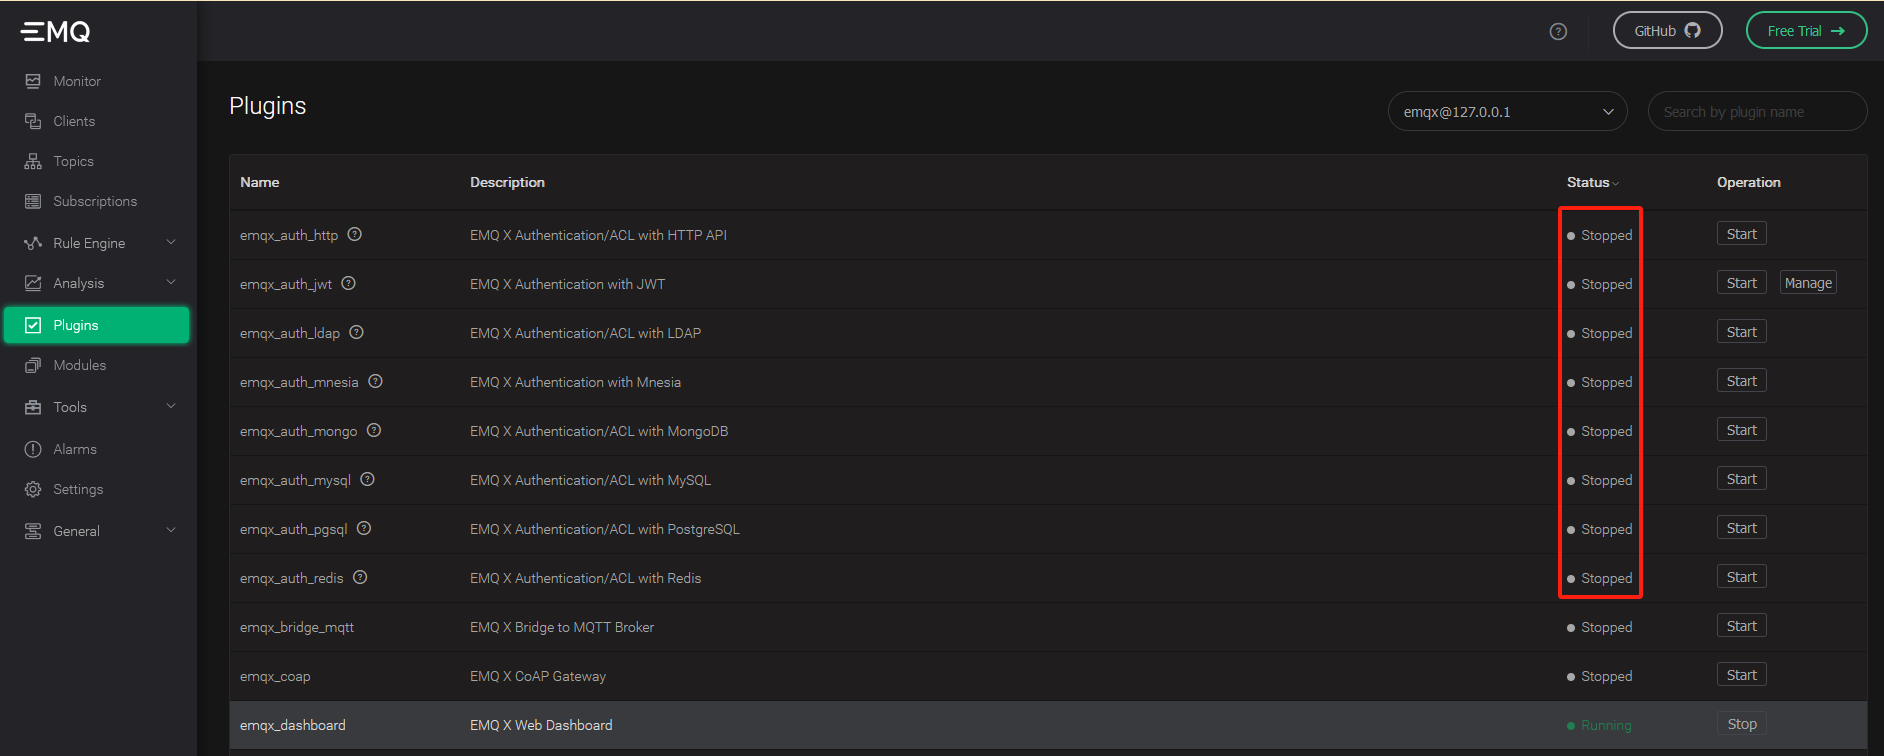The height and width of the screenshot is (756, 1884).
Task: Expand the Rule Engine submenu chevron
Action: click(x=171, y=242)
